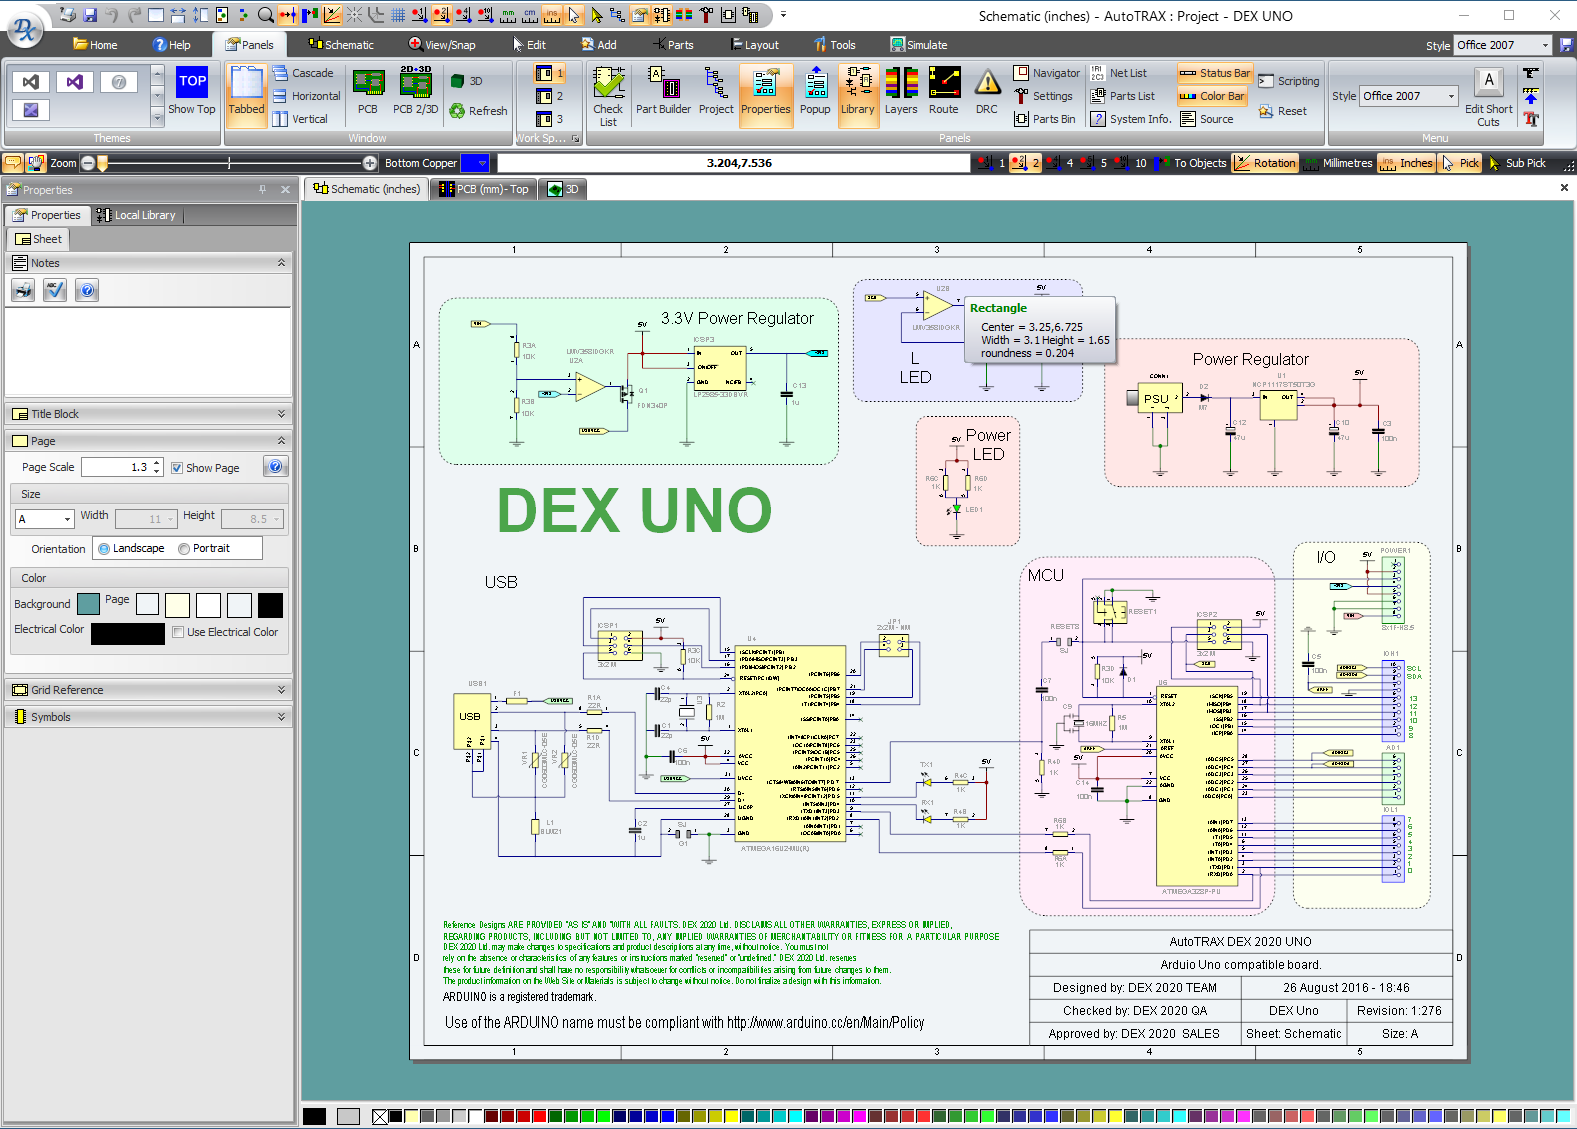Toggle the Color Bar option
Image resolution: width=1577 pixels, height=1129 pixels.
click(1212, 96)
